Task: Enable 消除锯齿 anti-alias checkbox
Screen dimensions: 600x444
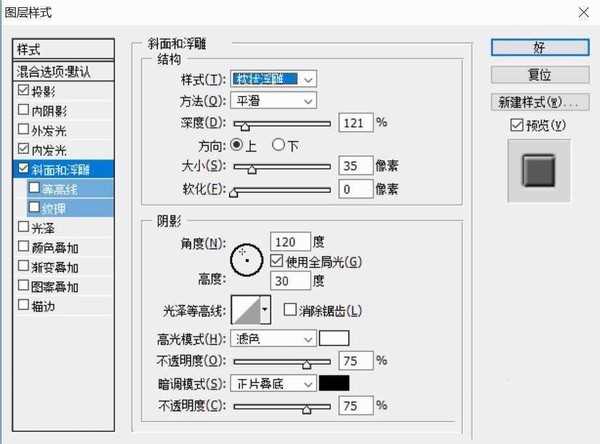Action: click(x=290, y=311)
